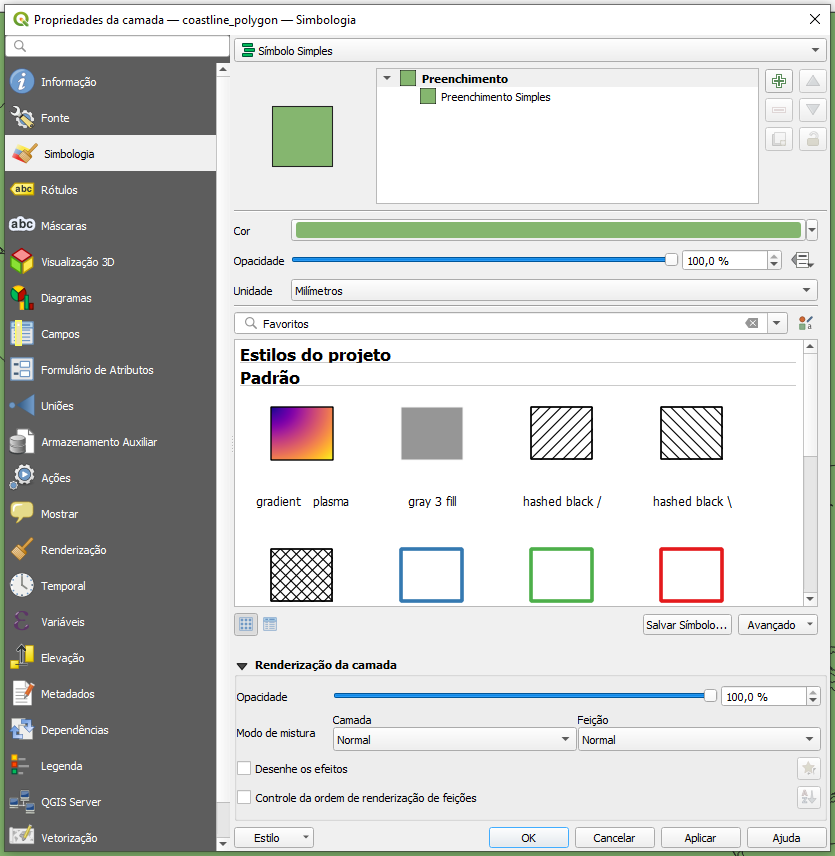
Task: Enable the Desenhe os efeitos checkbox
Action: click(244, 769)
